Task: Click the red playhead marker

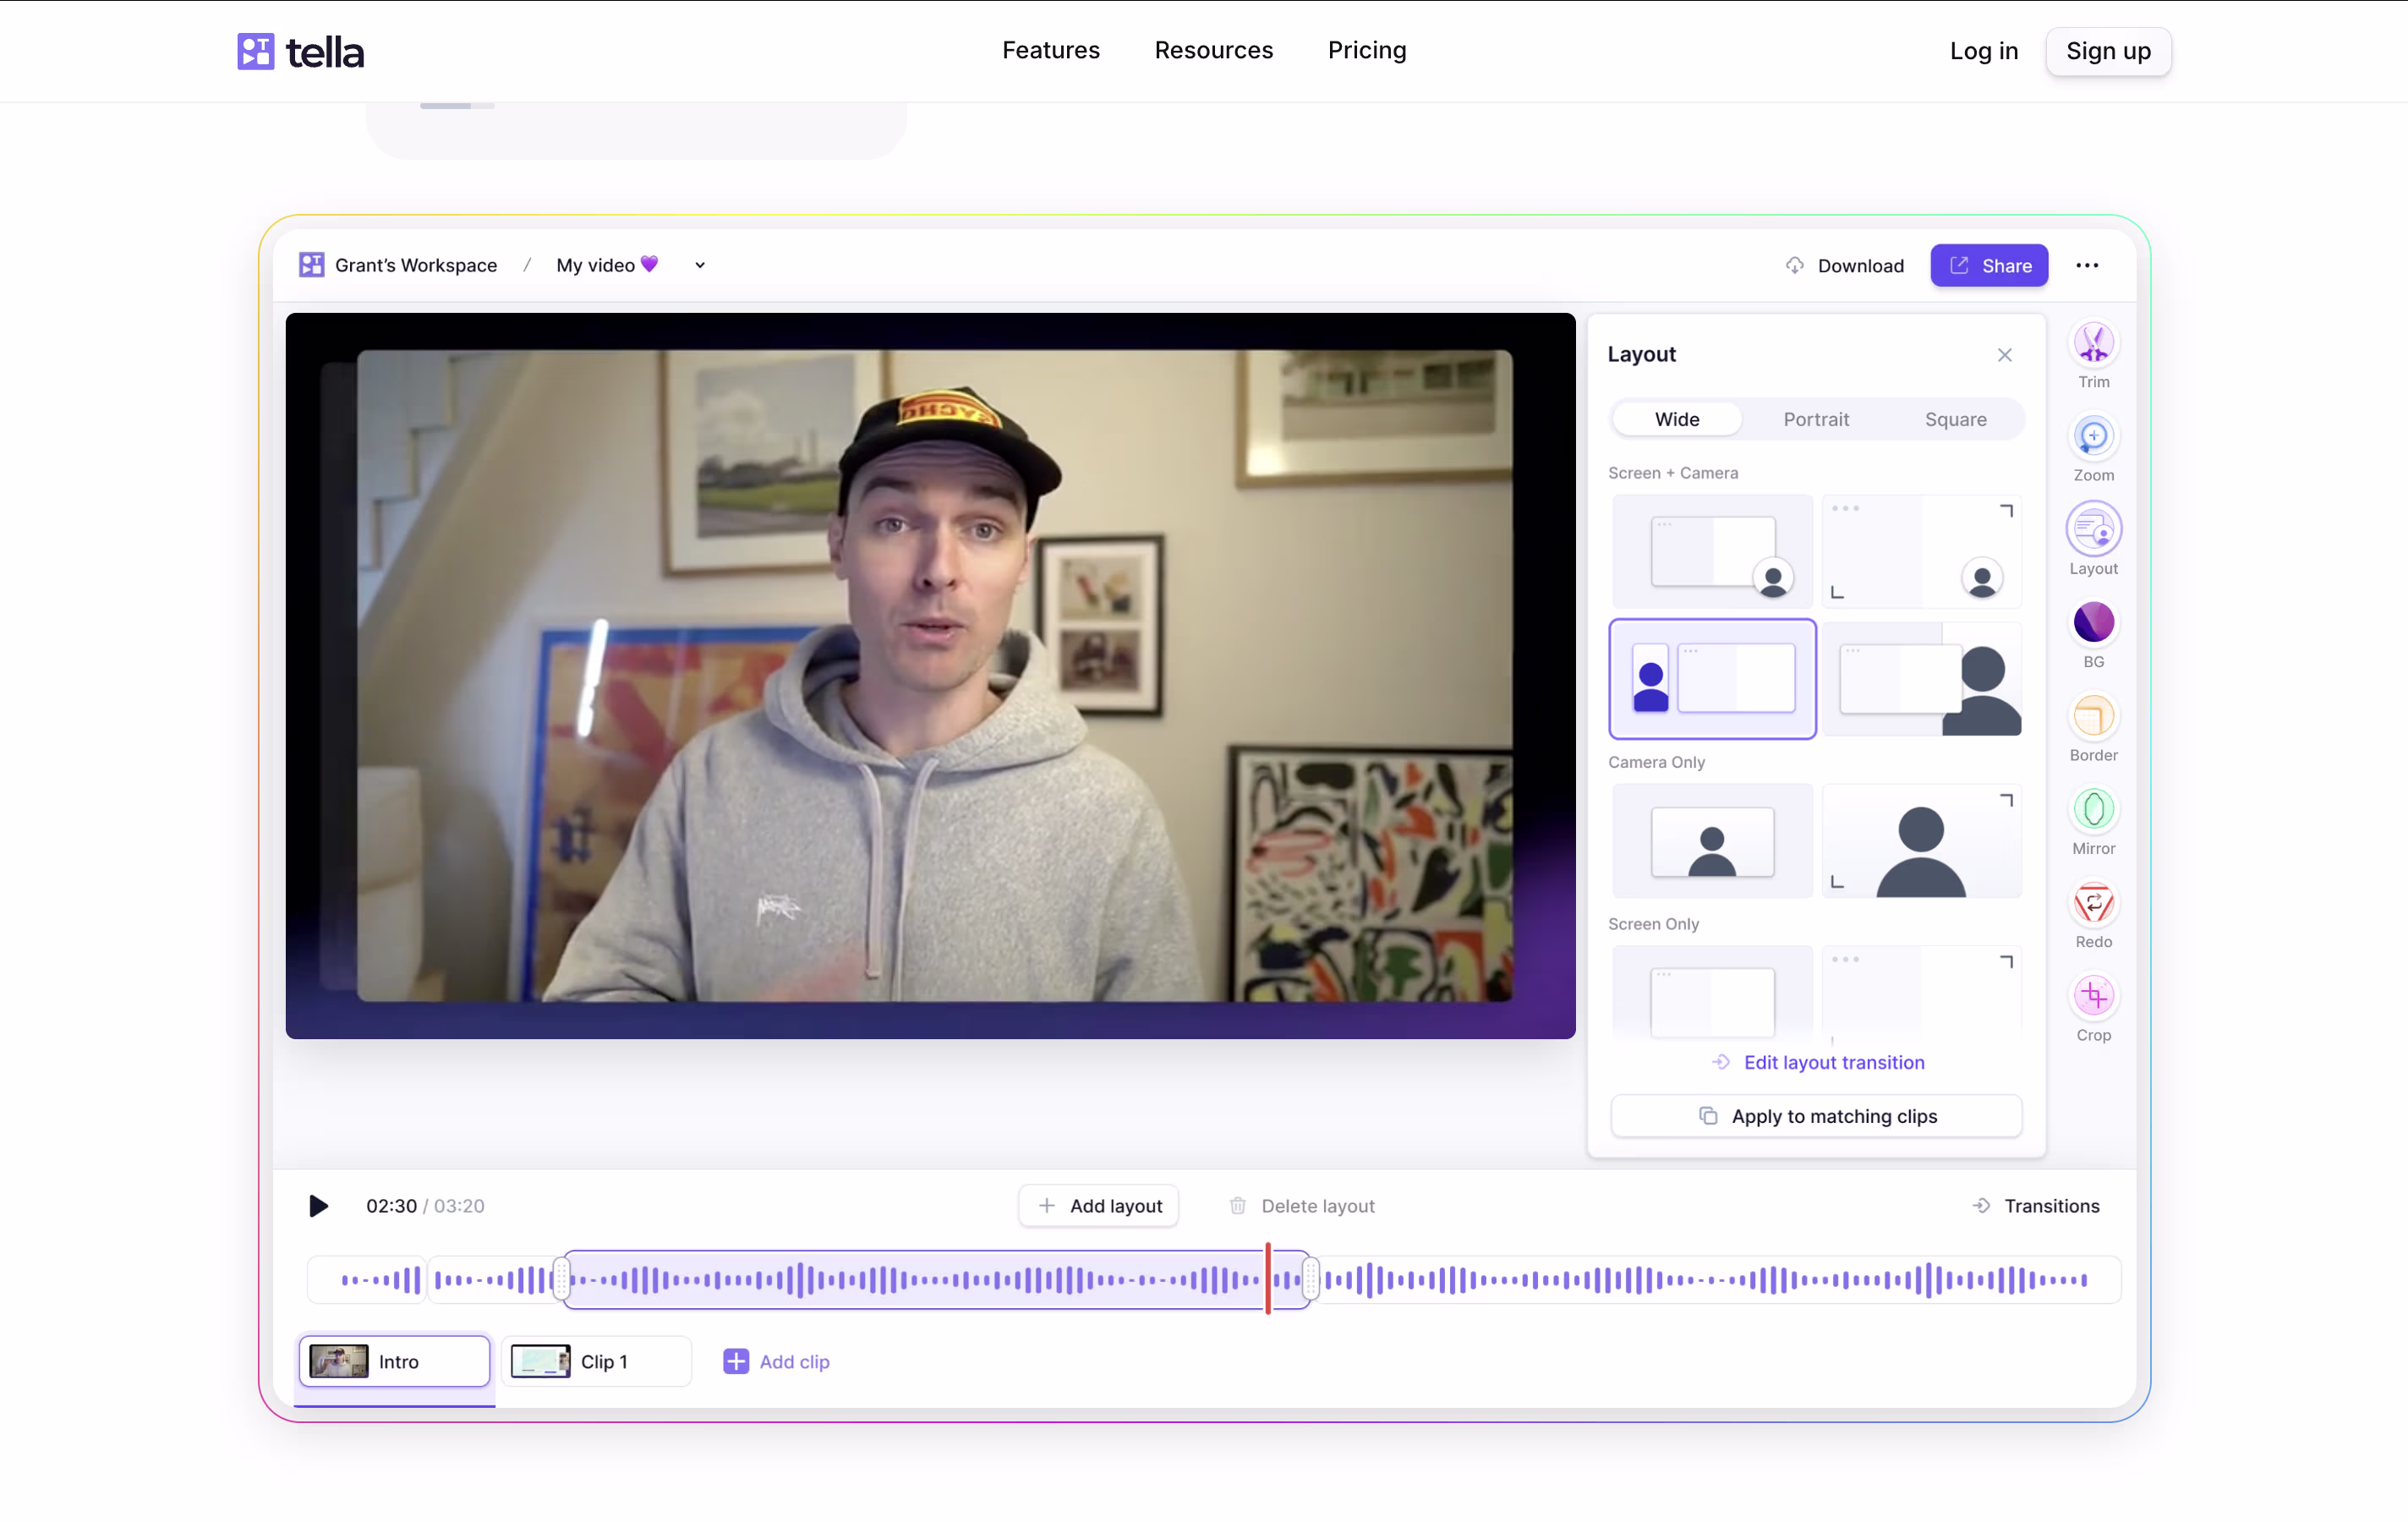Action: click(1267, 1278)
